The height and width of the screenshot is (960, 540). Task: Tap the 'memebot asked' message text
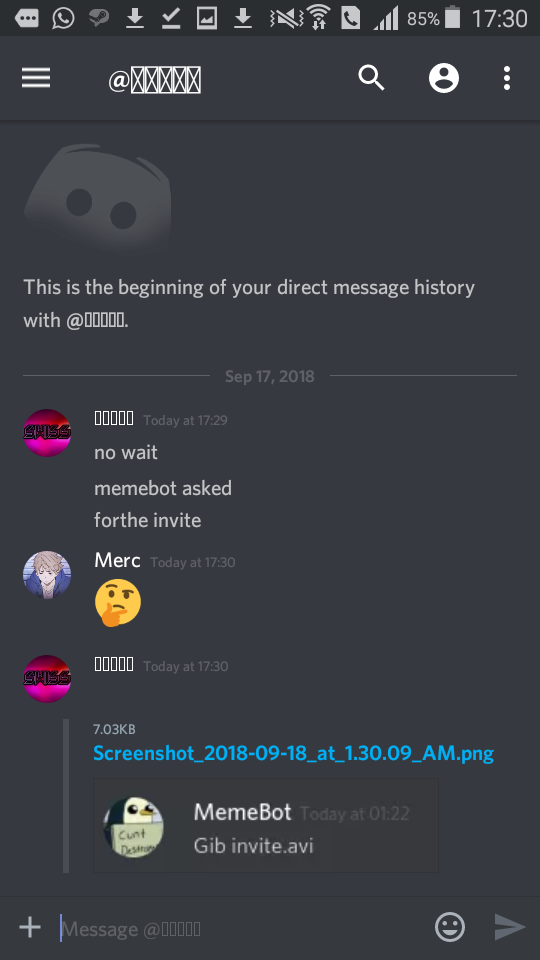click(163, 488)
